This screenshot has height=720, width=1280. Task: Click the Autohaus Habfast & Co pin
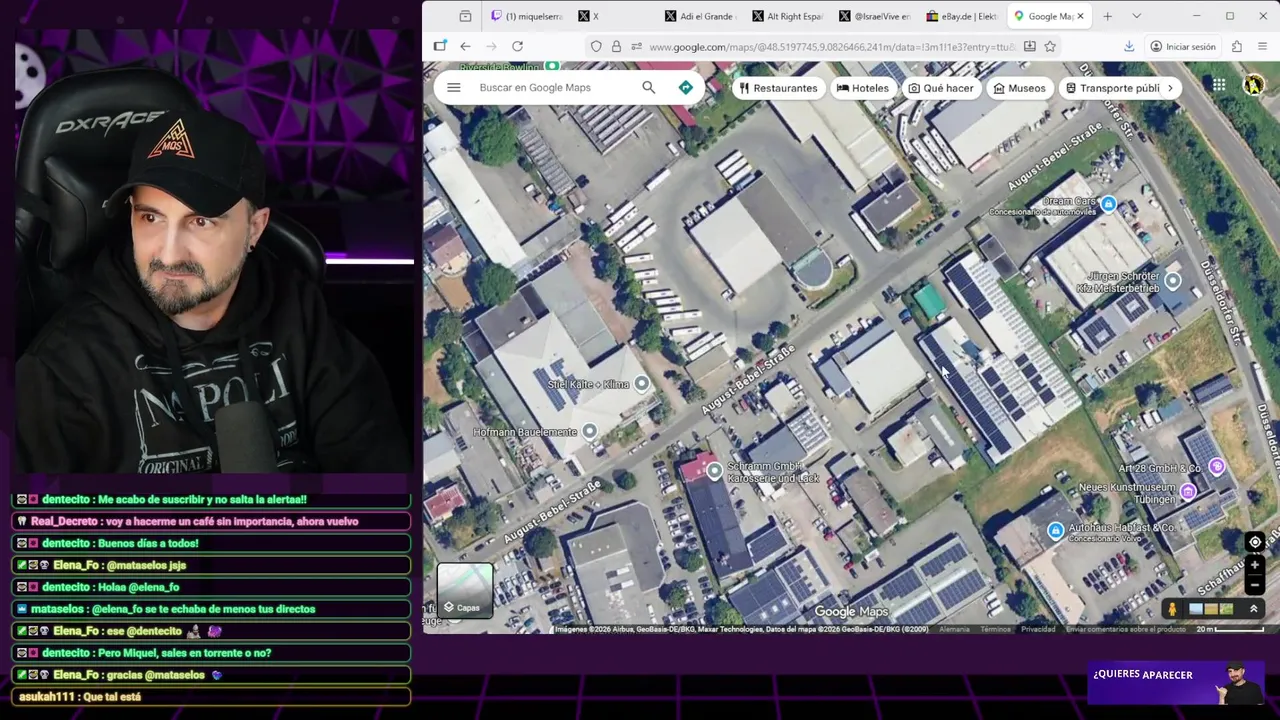[x=1055, y=531]
